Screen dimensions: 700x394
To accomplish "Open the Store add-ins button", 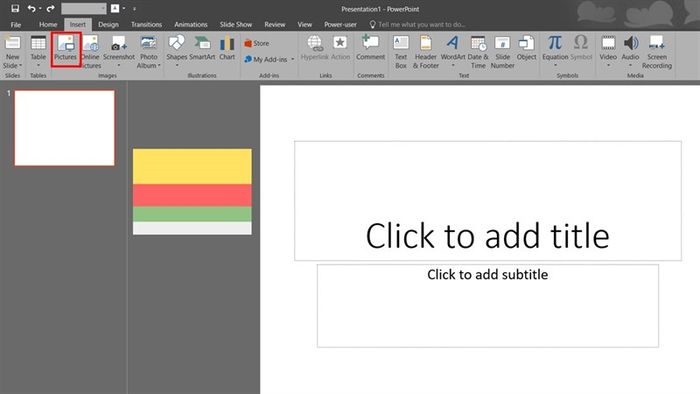I will tap(257, 43).
